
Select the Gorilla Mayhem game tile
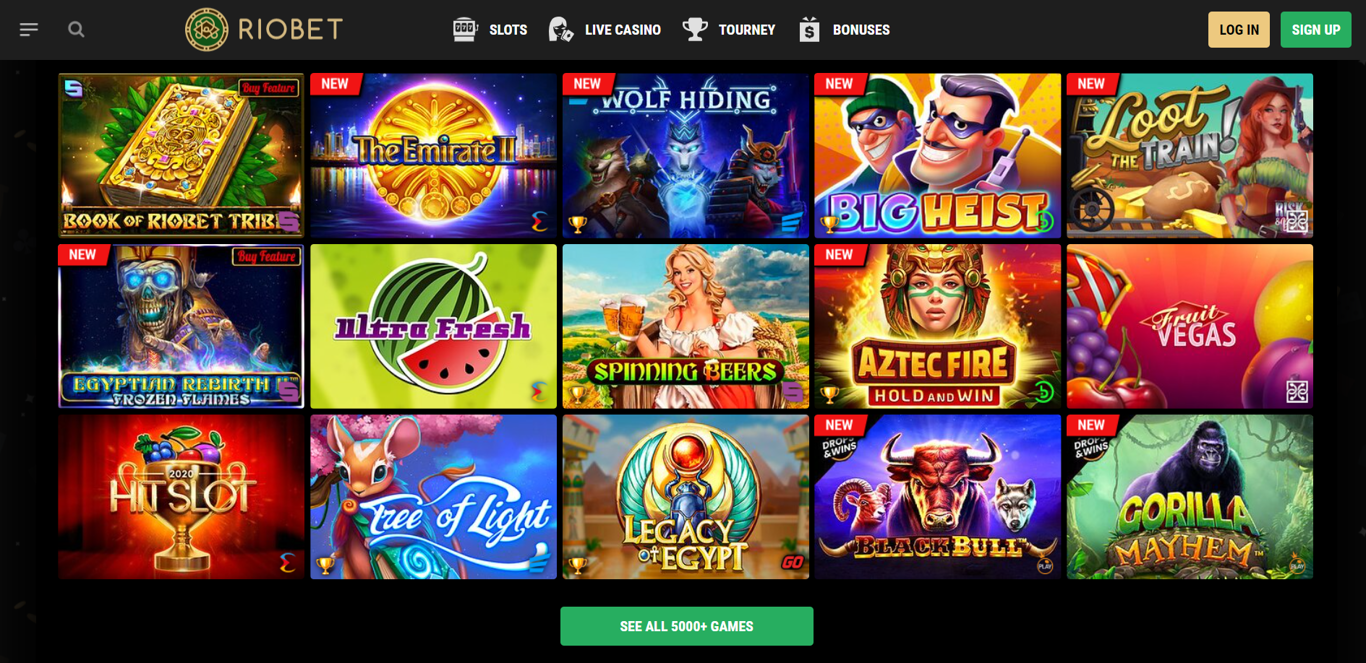coord(1190,497)
